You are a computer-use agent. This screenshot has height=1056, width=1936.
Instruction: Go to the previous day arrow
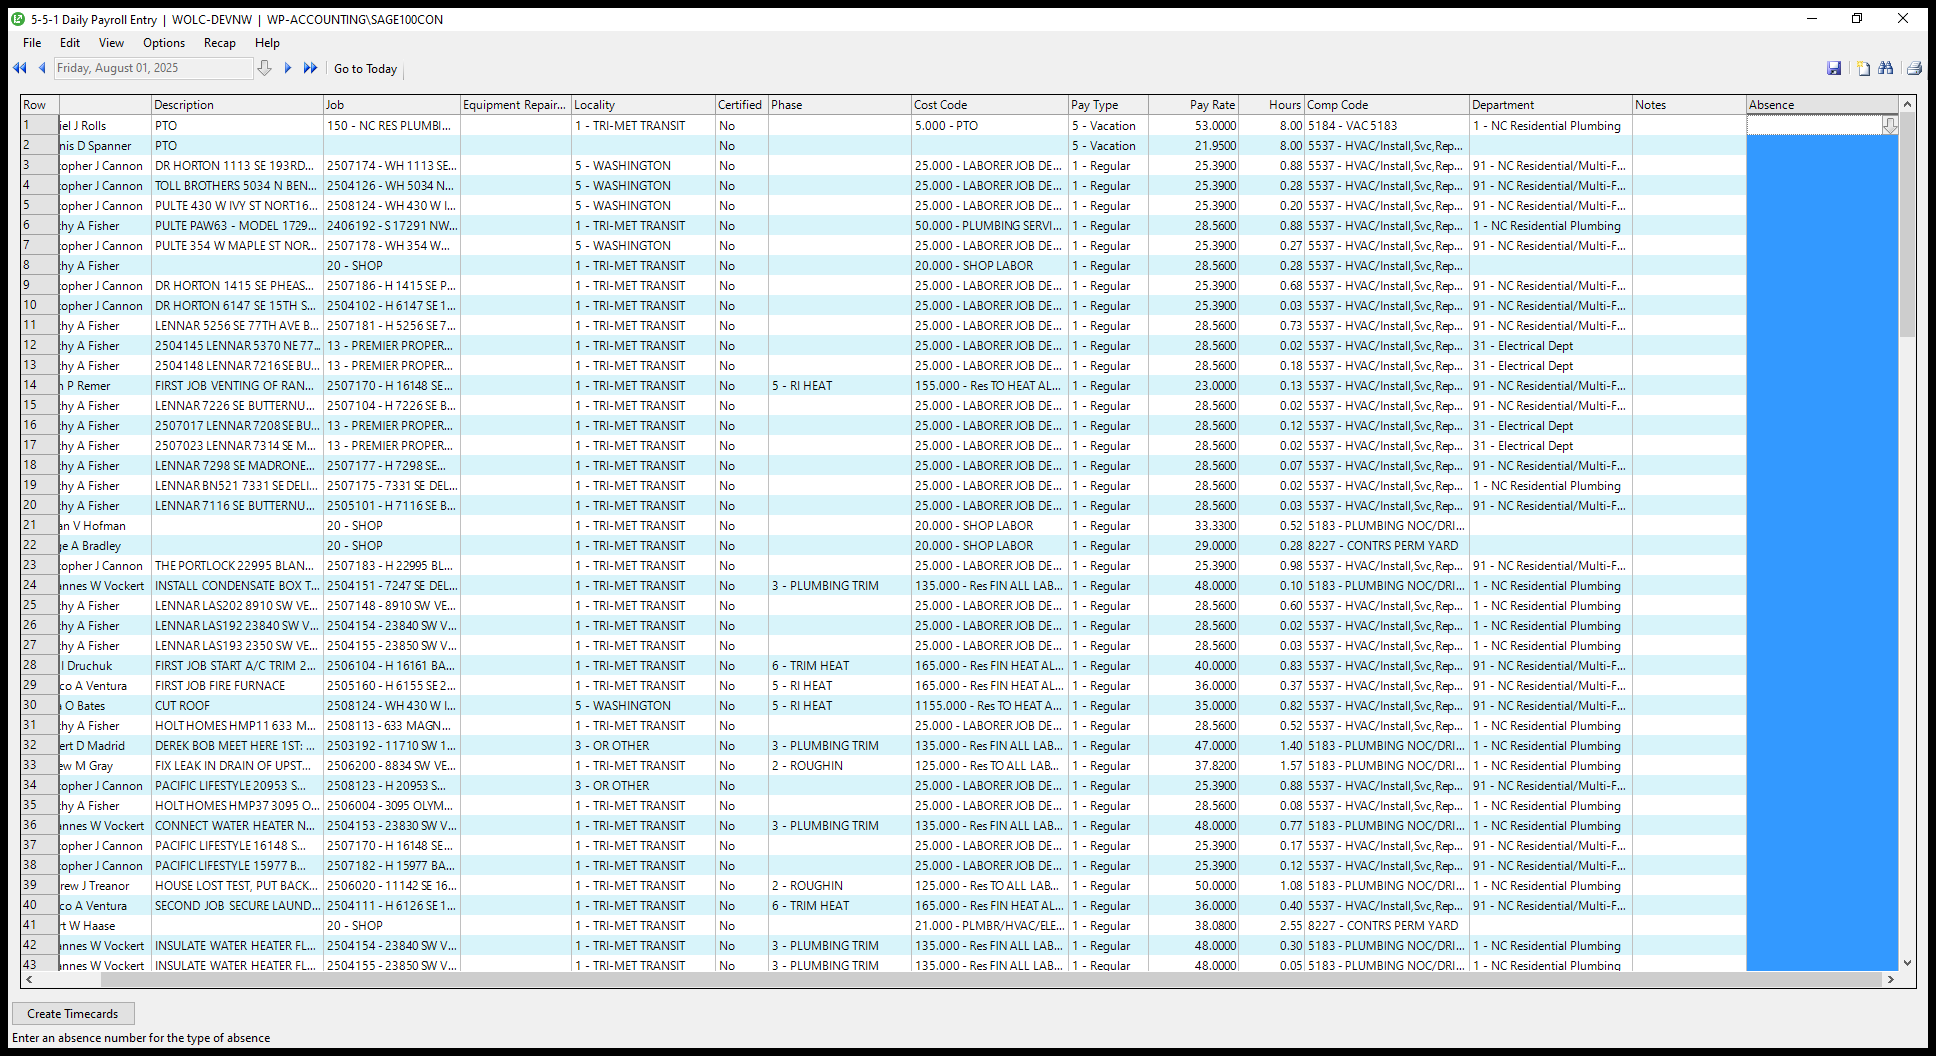coord(42,68)
